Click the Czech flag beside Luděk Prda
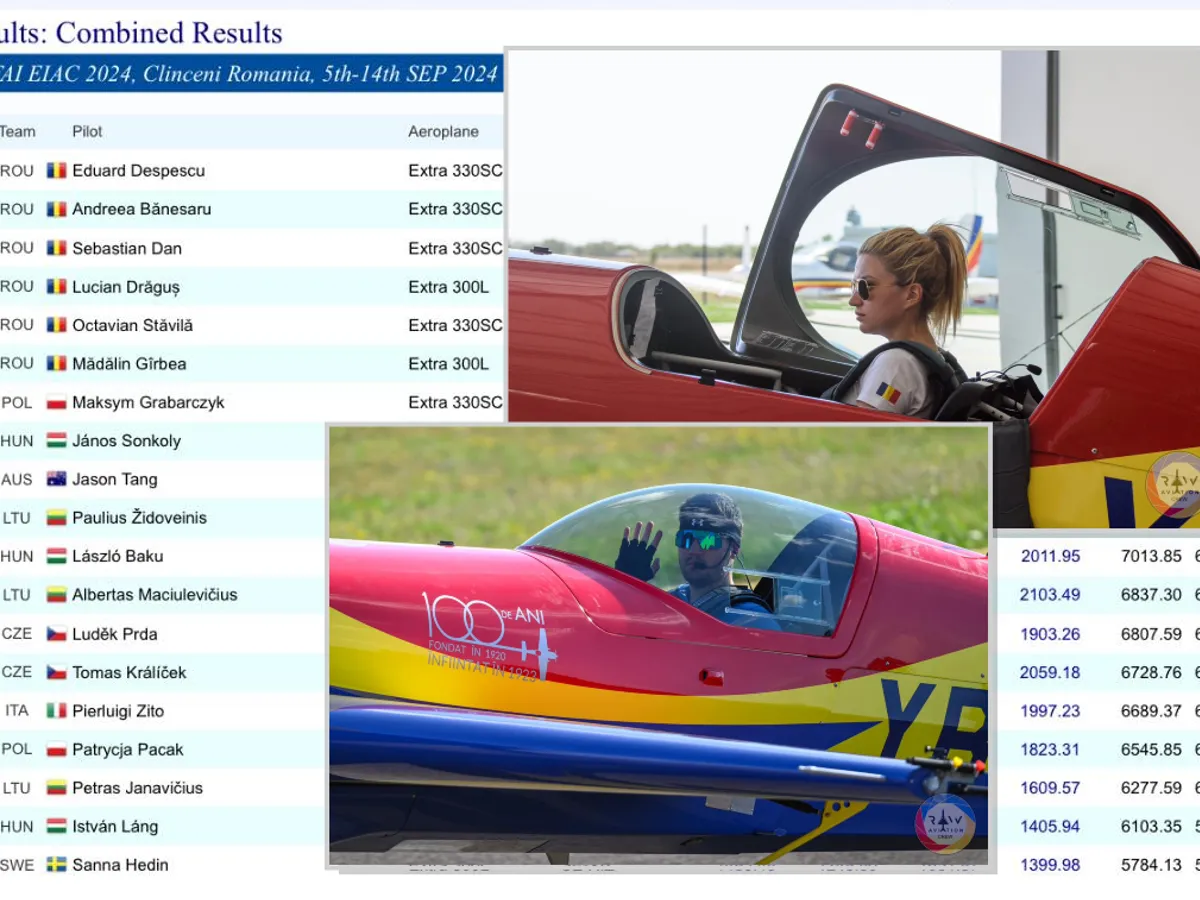This screenshot has height=900, width=1200. [x=56, y=634]
